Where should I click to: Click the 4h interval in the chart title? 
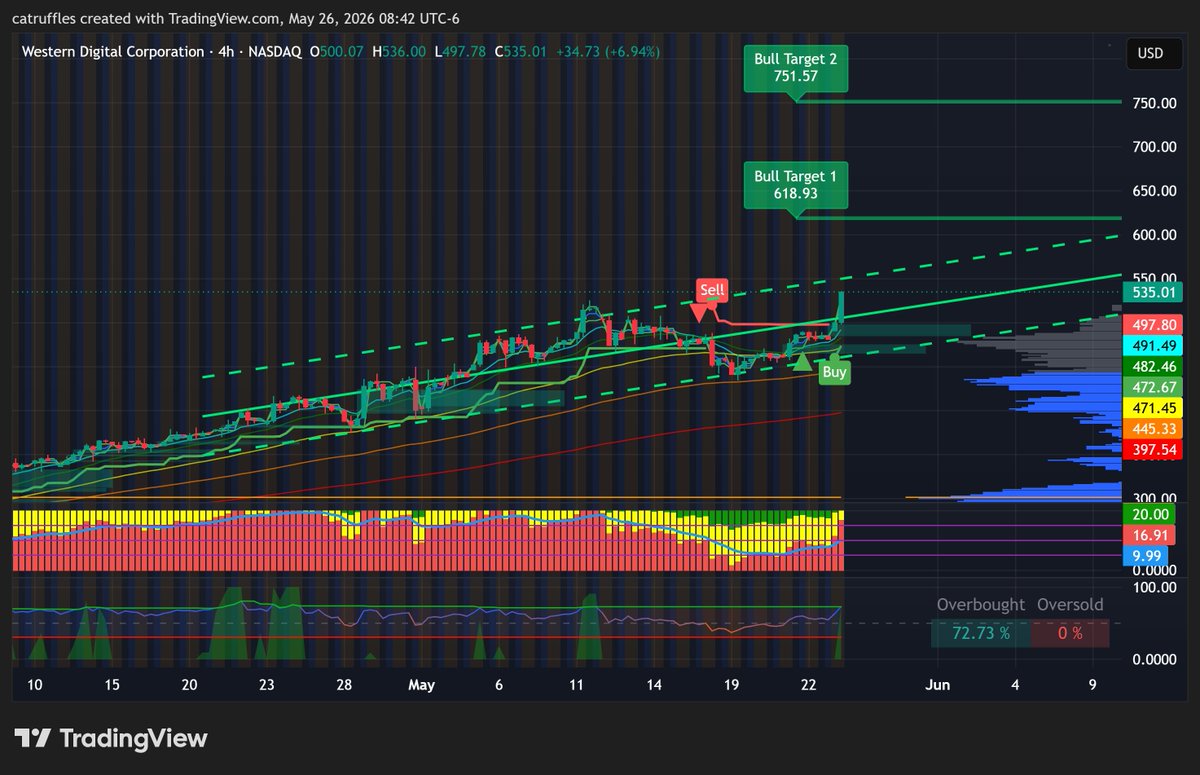225,52
